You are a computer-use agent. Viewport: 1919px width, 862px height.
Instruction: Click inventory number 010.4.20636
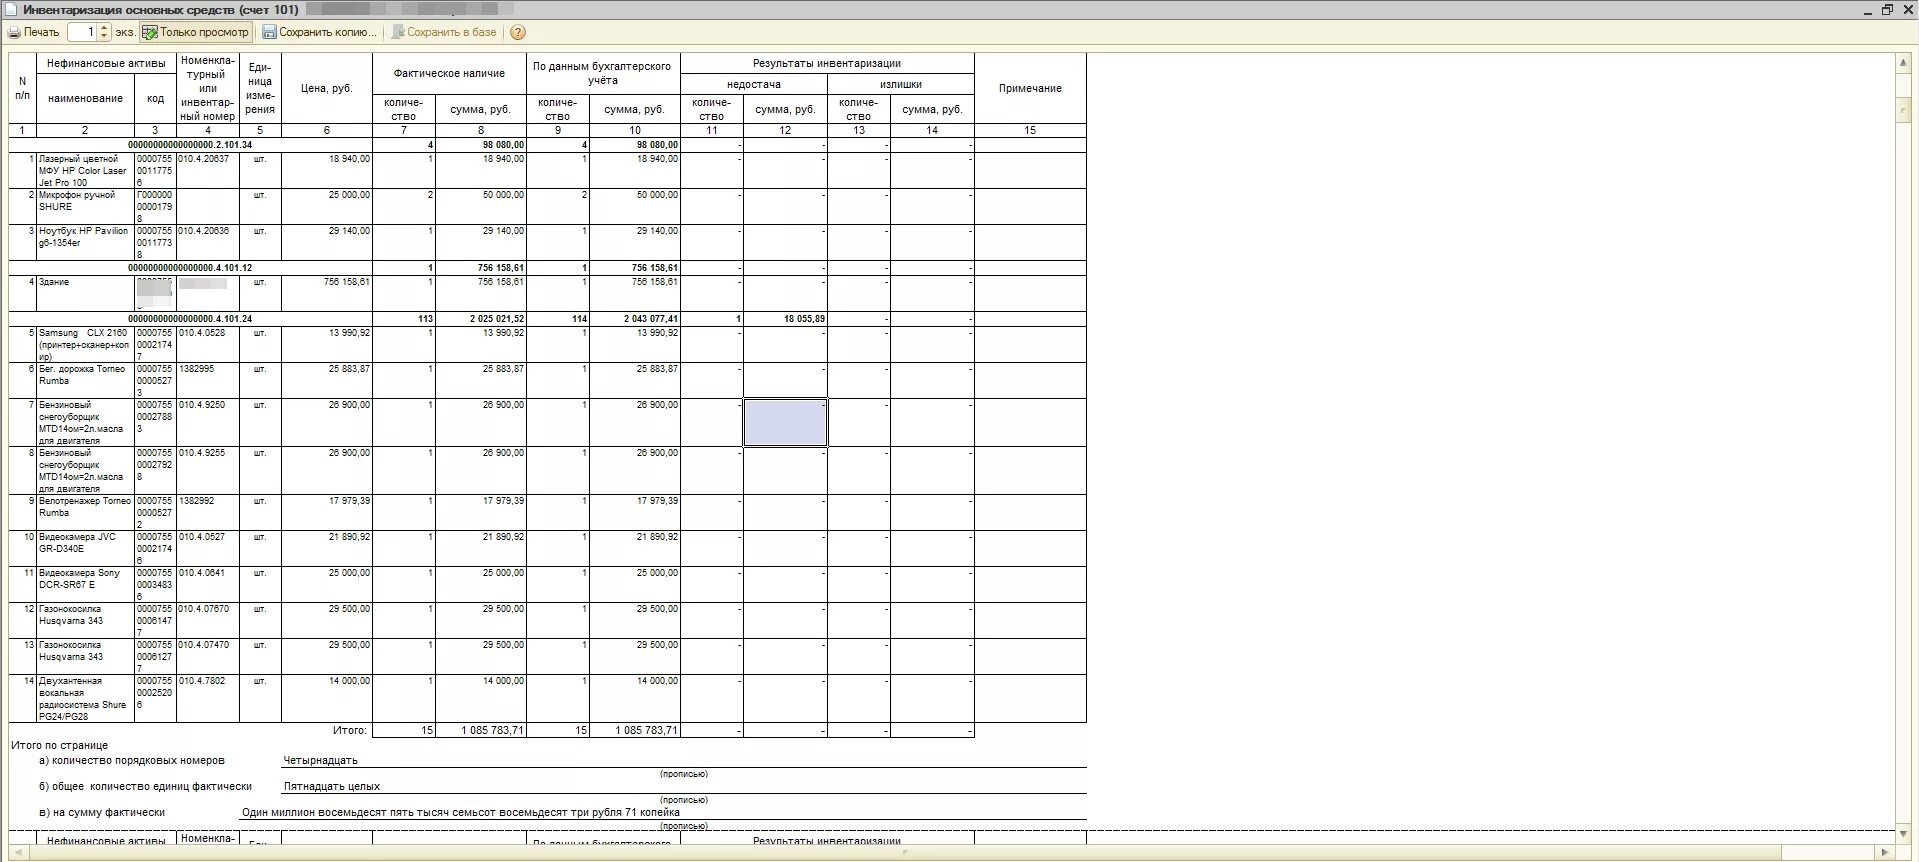point(203,231)
